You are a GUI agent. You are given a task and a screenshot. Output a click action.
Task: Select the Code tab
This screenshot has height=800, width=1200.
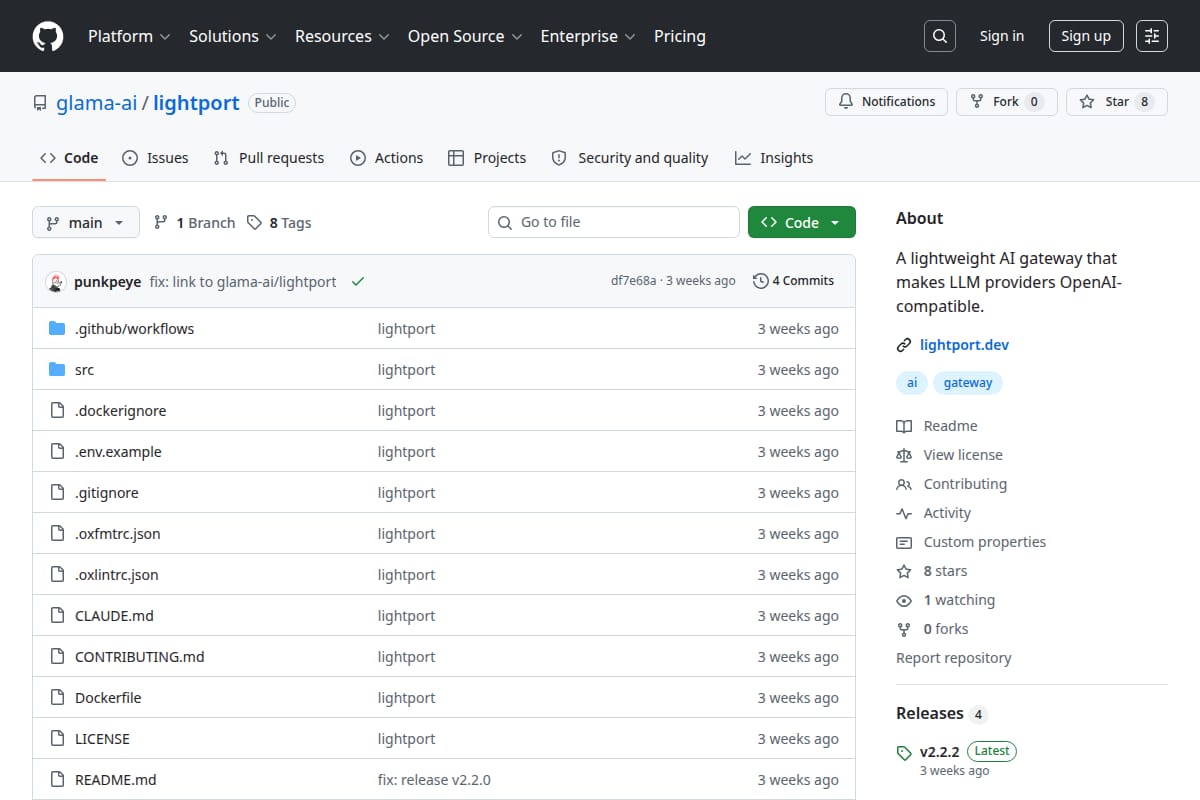coord(69,158)
